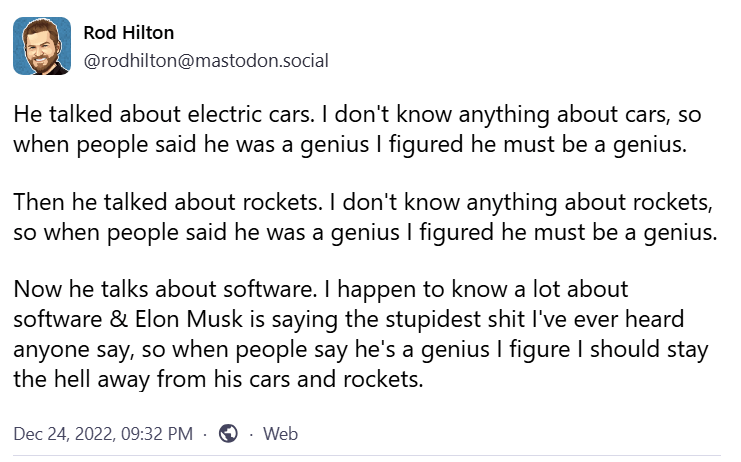Click the words 'Elon Musk' in the post
Viewport: 741px width, 462px height.
189,319
